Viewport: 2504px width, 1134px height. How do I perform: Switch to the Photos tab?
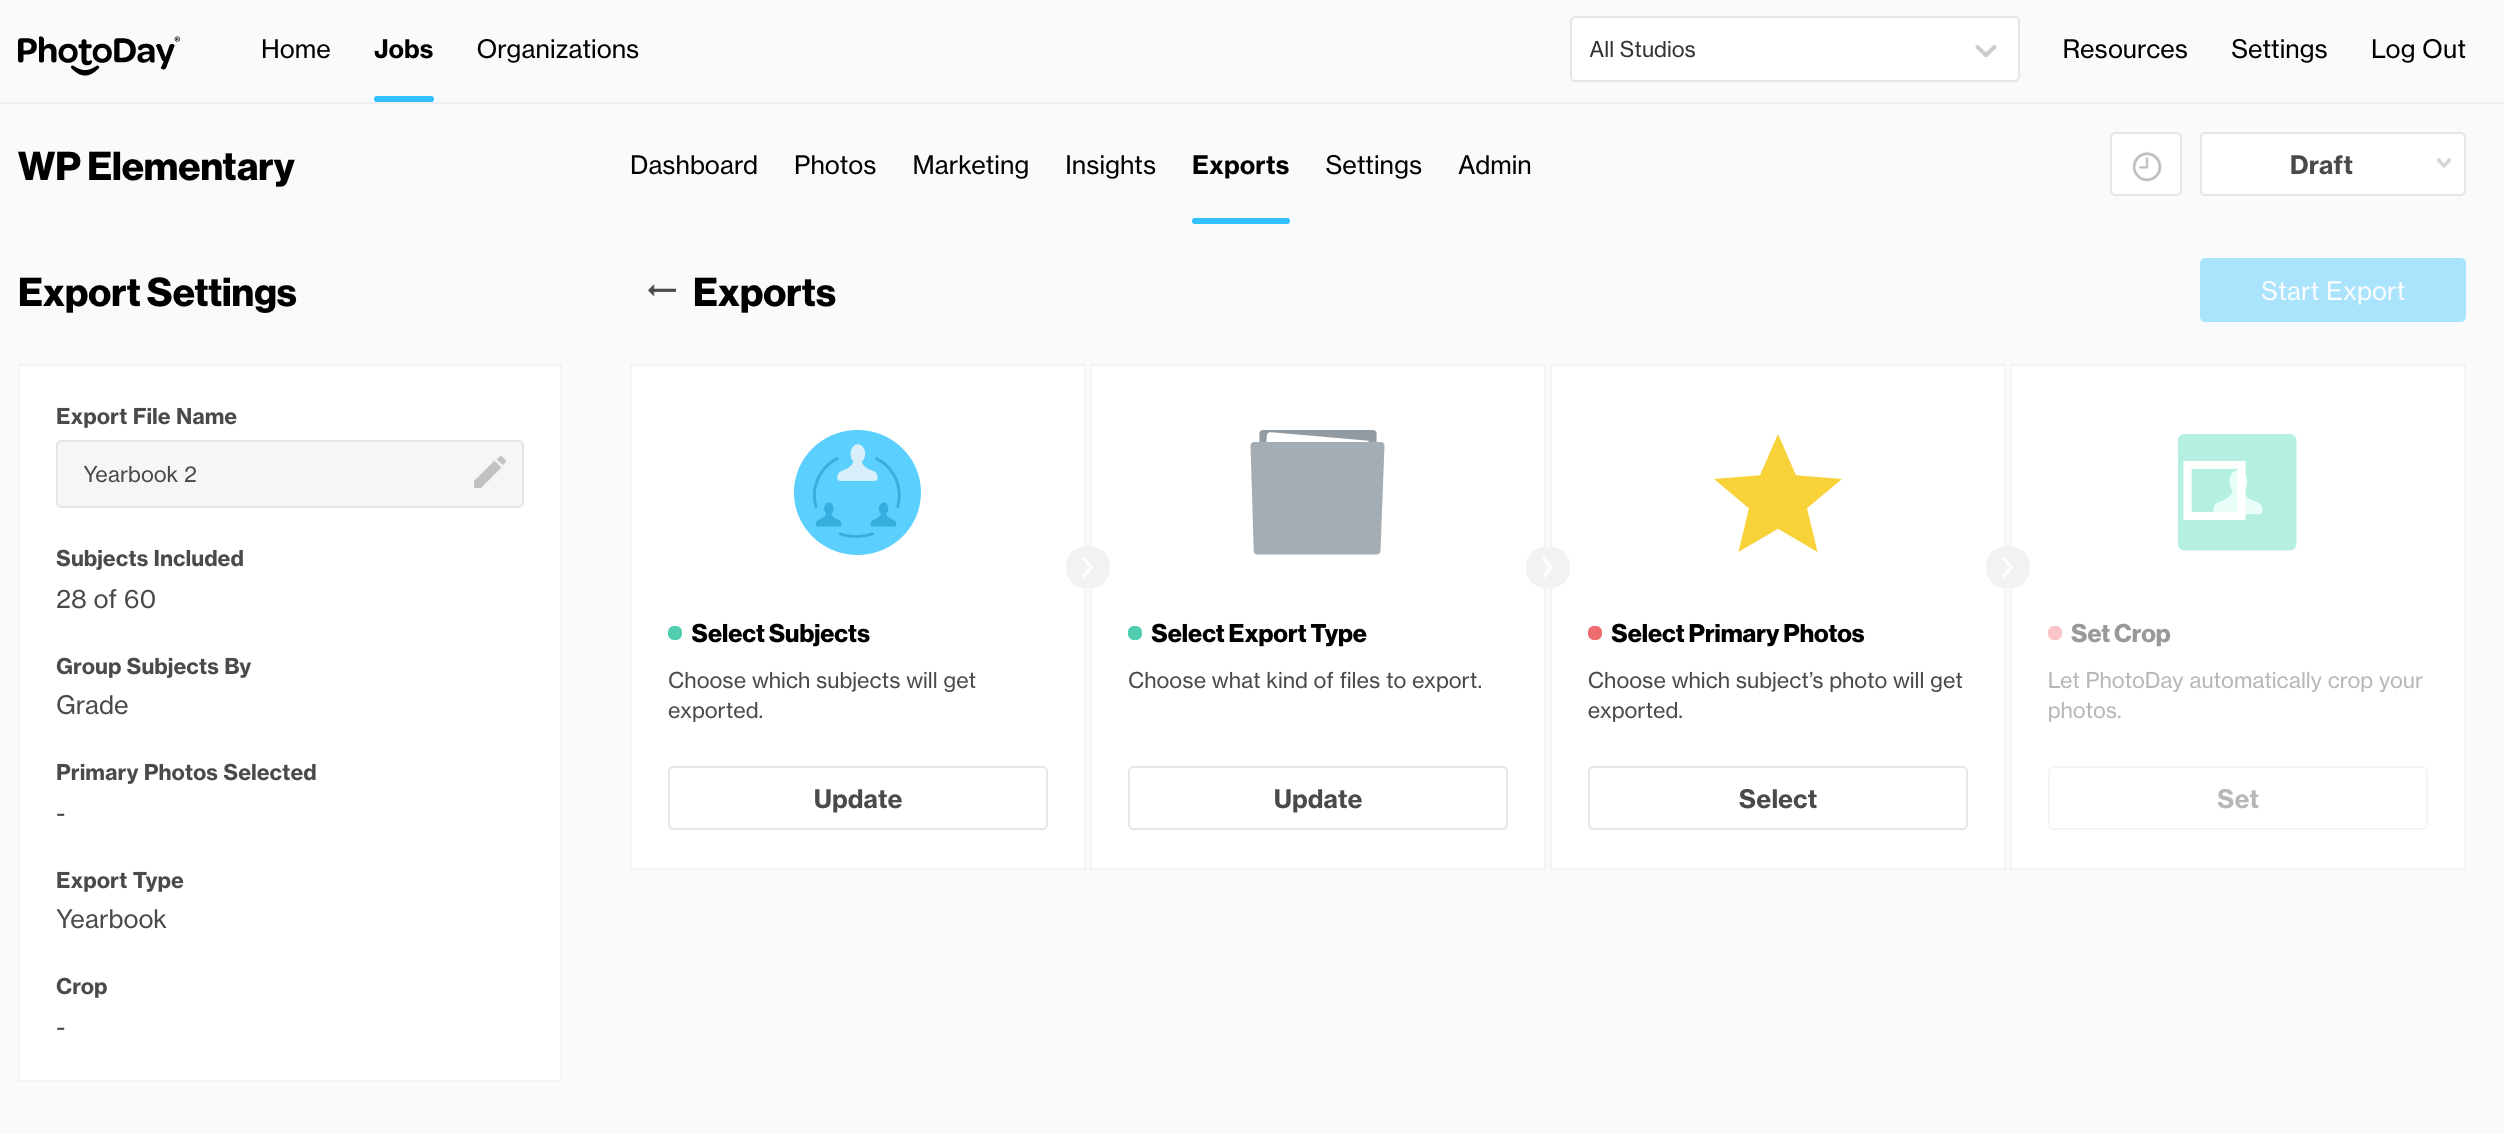pyautogui.click(x=835, y=165)
